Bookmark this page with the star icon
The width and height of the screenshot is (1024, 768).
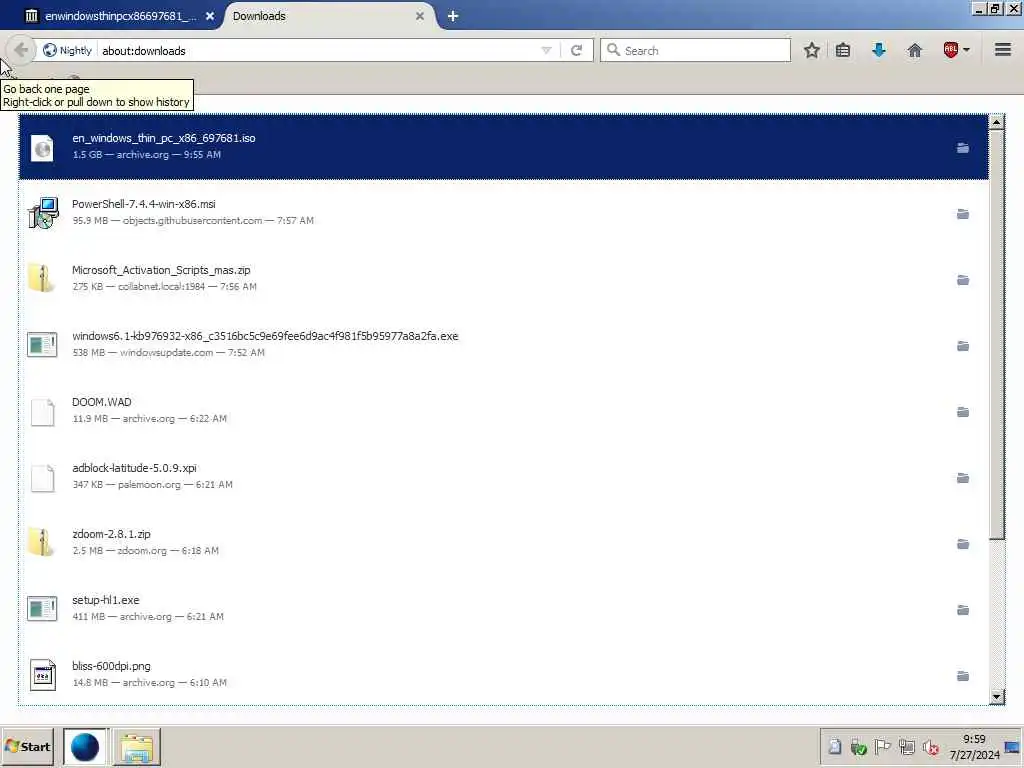[812, 50]
